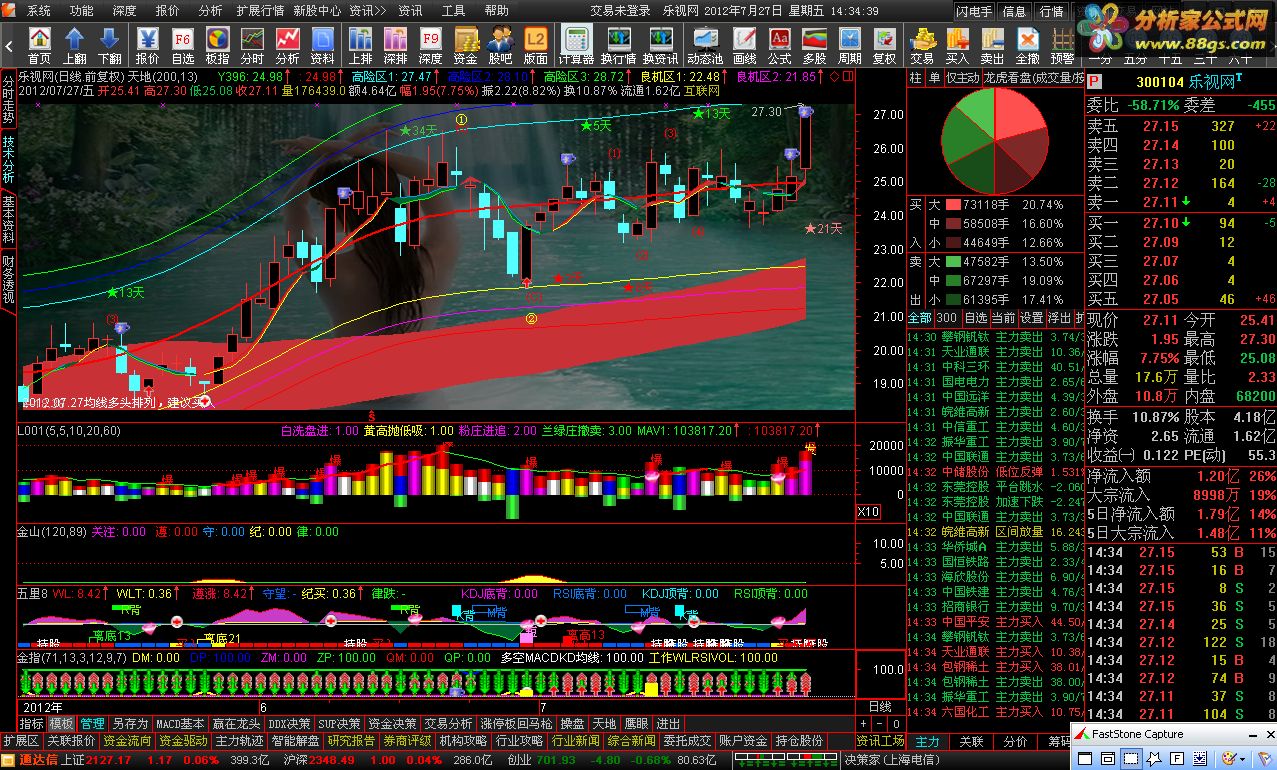Select 主力 tab in bottom-right panel
Image resolution: width=1277 pixels, height=770 pixels.
tap(928, 741)
